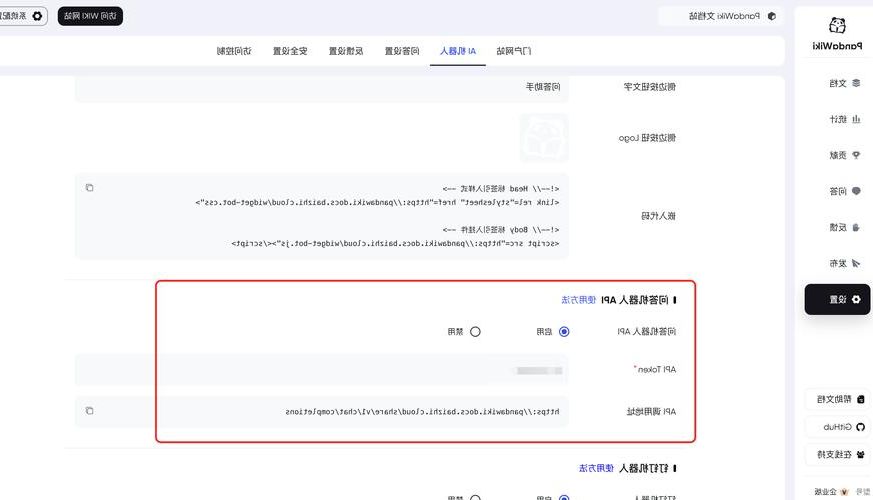
Task: Click the Head 标签引入样式 comment line
Action: [x=501, y=189]
